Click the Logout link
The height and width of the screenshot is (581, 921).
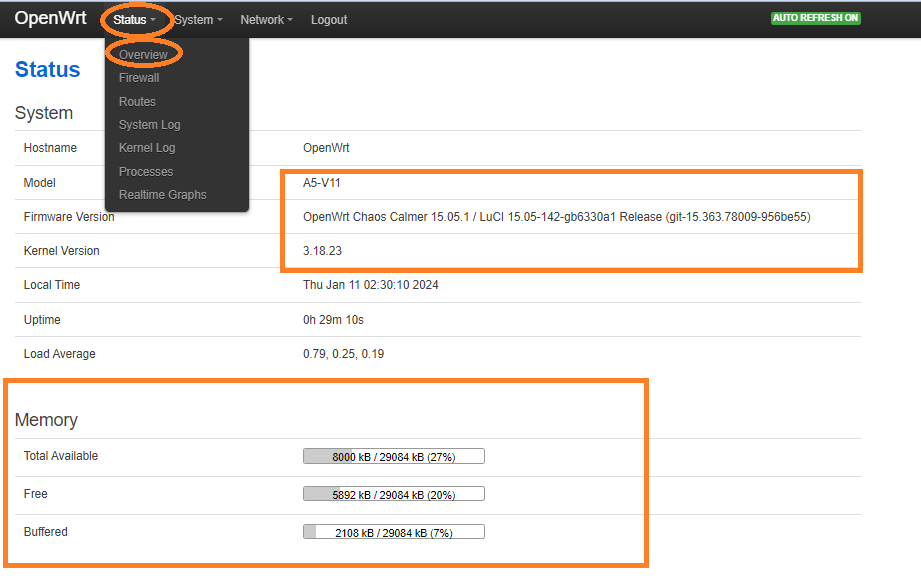point(329,20)
